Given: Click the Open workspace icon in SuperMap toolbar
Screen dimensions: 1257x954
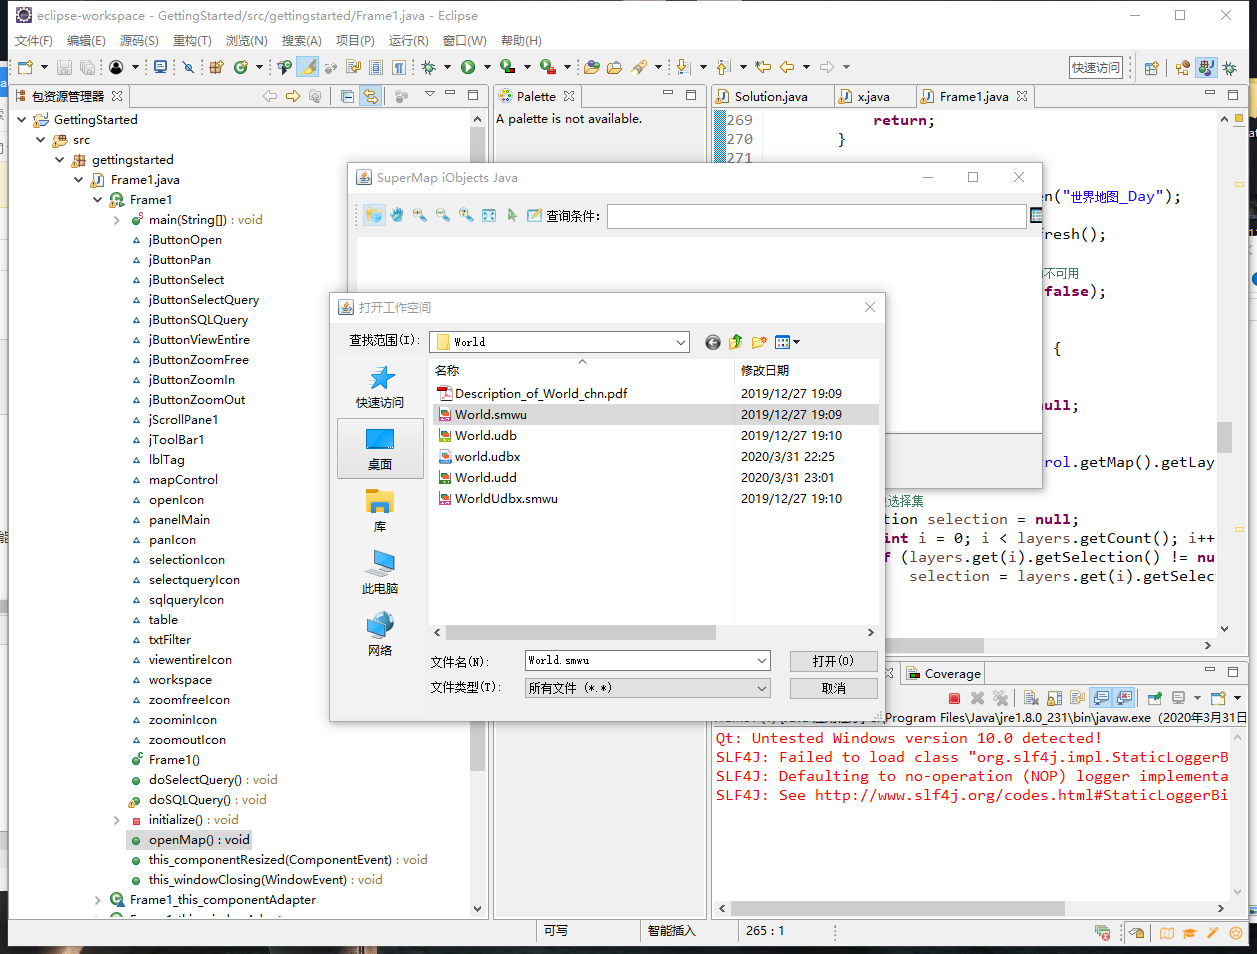Looking at the screenshot, I should 374,215.
